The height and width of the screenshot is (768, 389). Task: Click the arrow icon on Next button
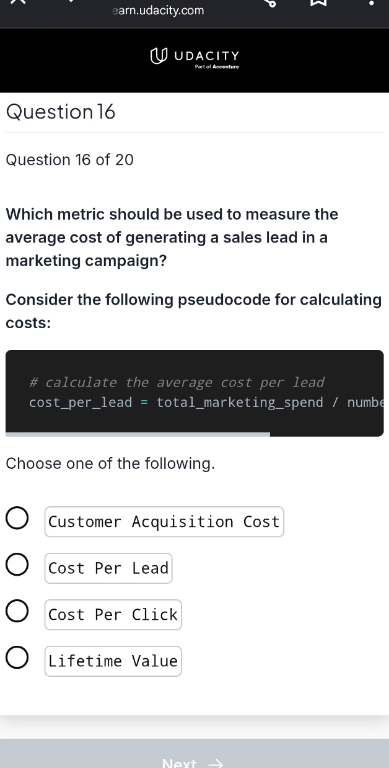click(215, 764)
